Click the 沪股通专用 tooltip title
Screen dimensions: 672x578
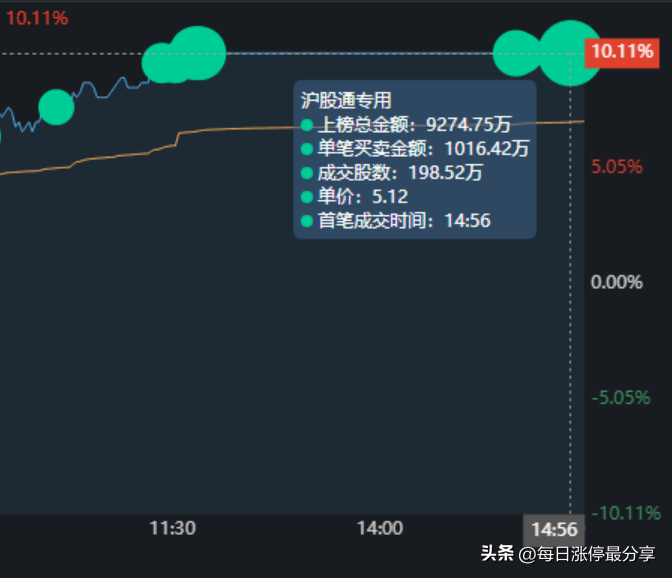coord(346,101)
